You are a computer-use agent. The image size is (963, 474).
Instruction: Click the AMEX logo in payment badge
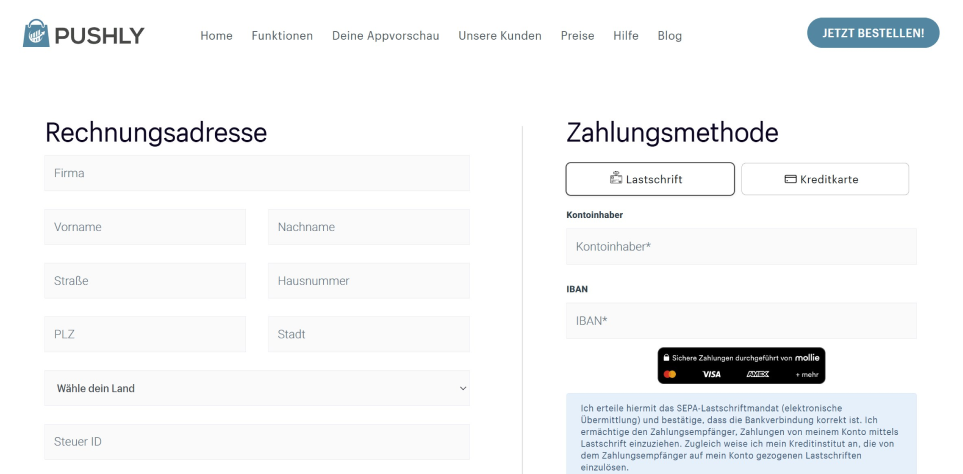(x=758, y=374)
